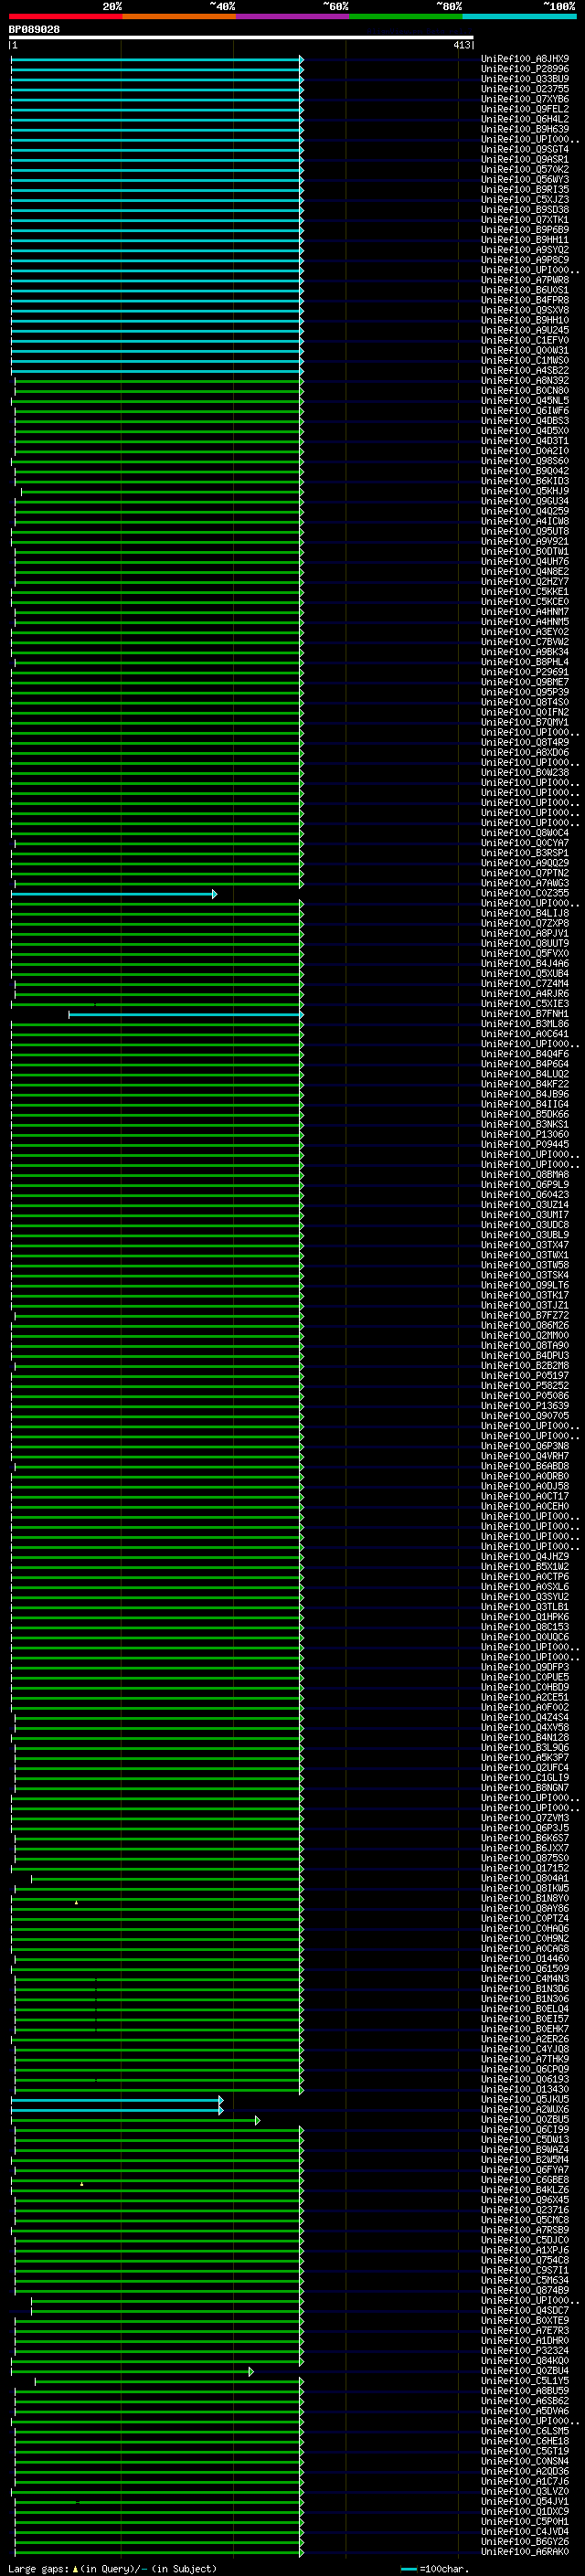Click the white query length bar under BP089028
Image resolution: width=585 pixels, height=2576 pixels.
click(x=241, y=37)
